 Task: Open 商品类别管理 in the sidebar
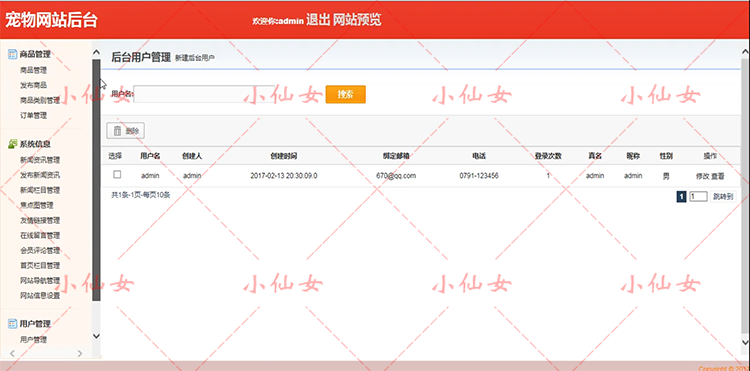pos(40,100)
